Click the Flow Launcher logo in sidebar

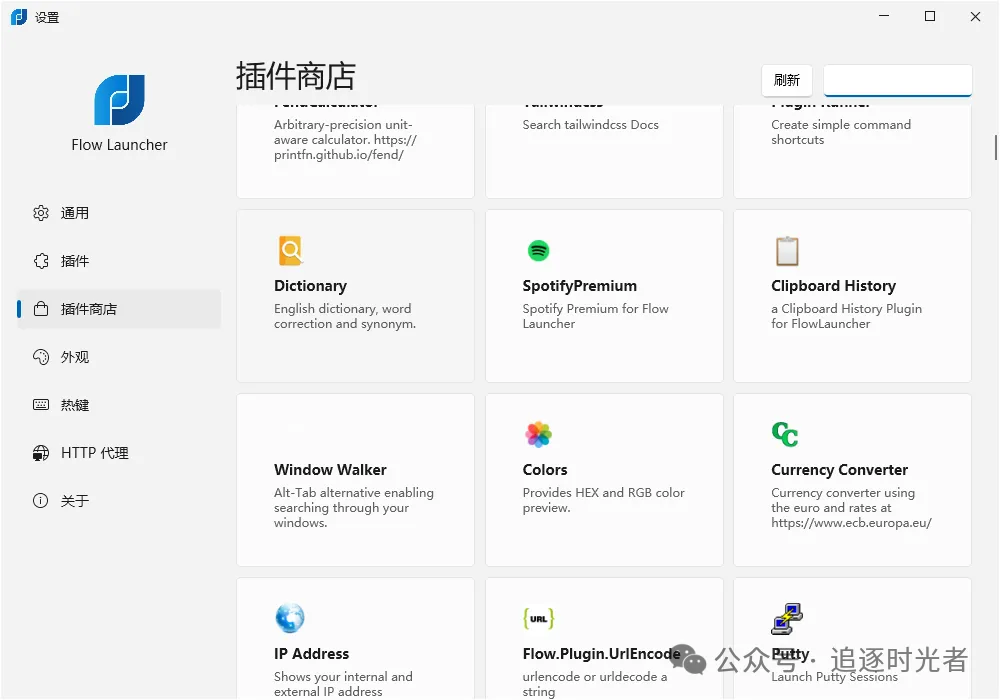coord(120,100)
